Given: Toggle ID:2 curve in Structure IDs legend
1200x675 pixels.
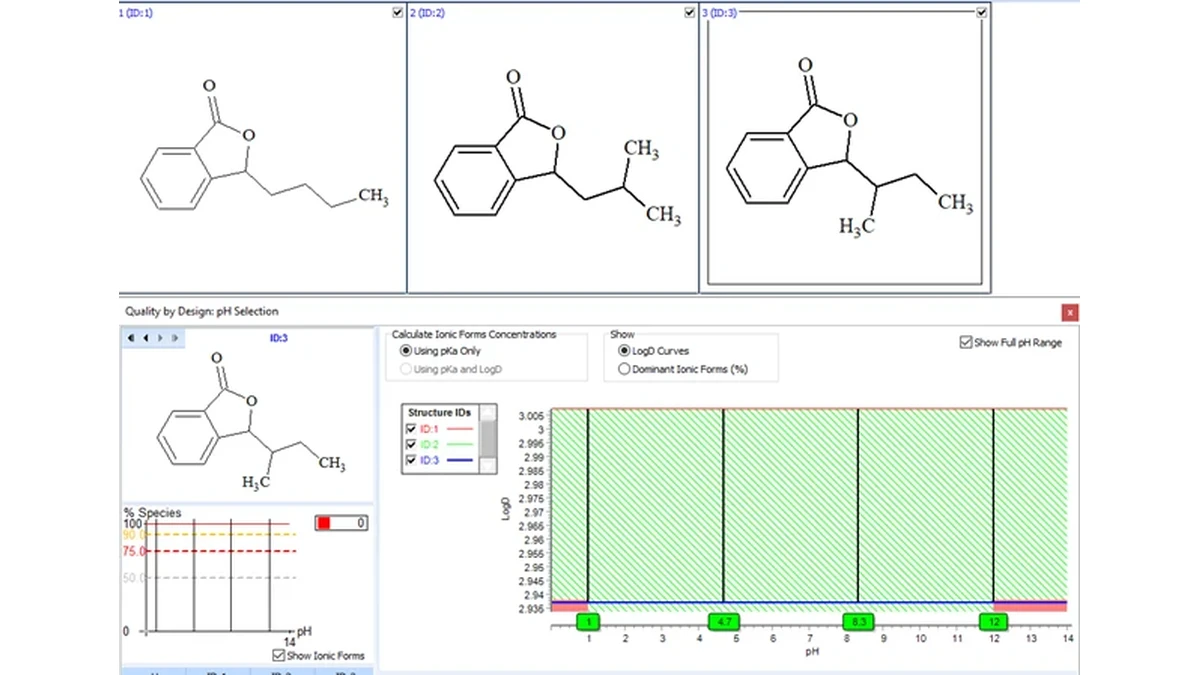Looking at the screenshot, I should pyautogui.click(x=411, y=444).
